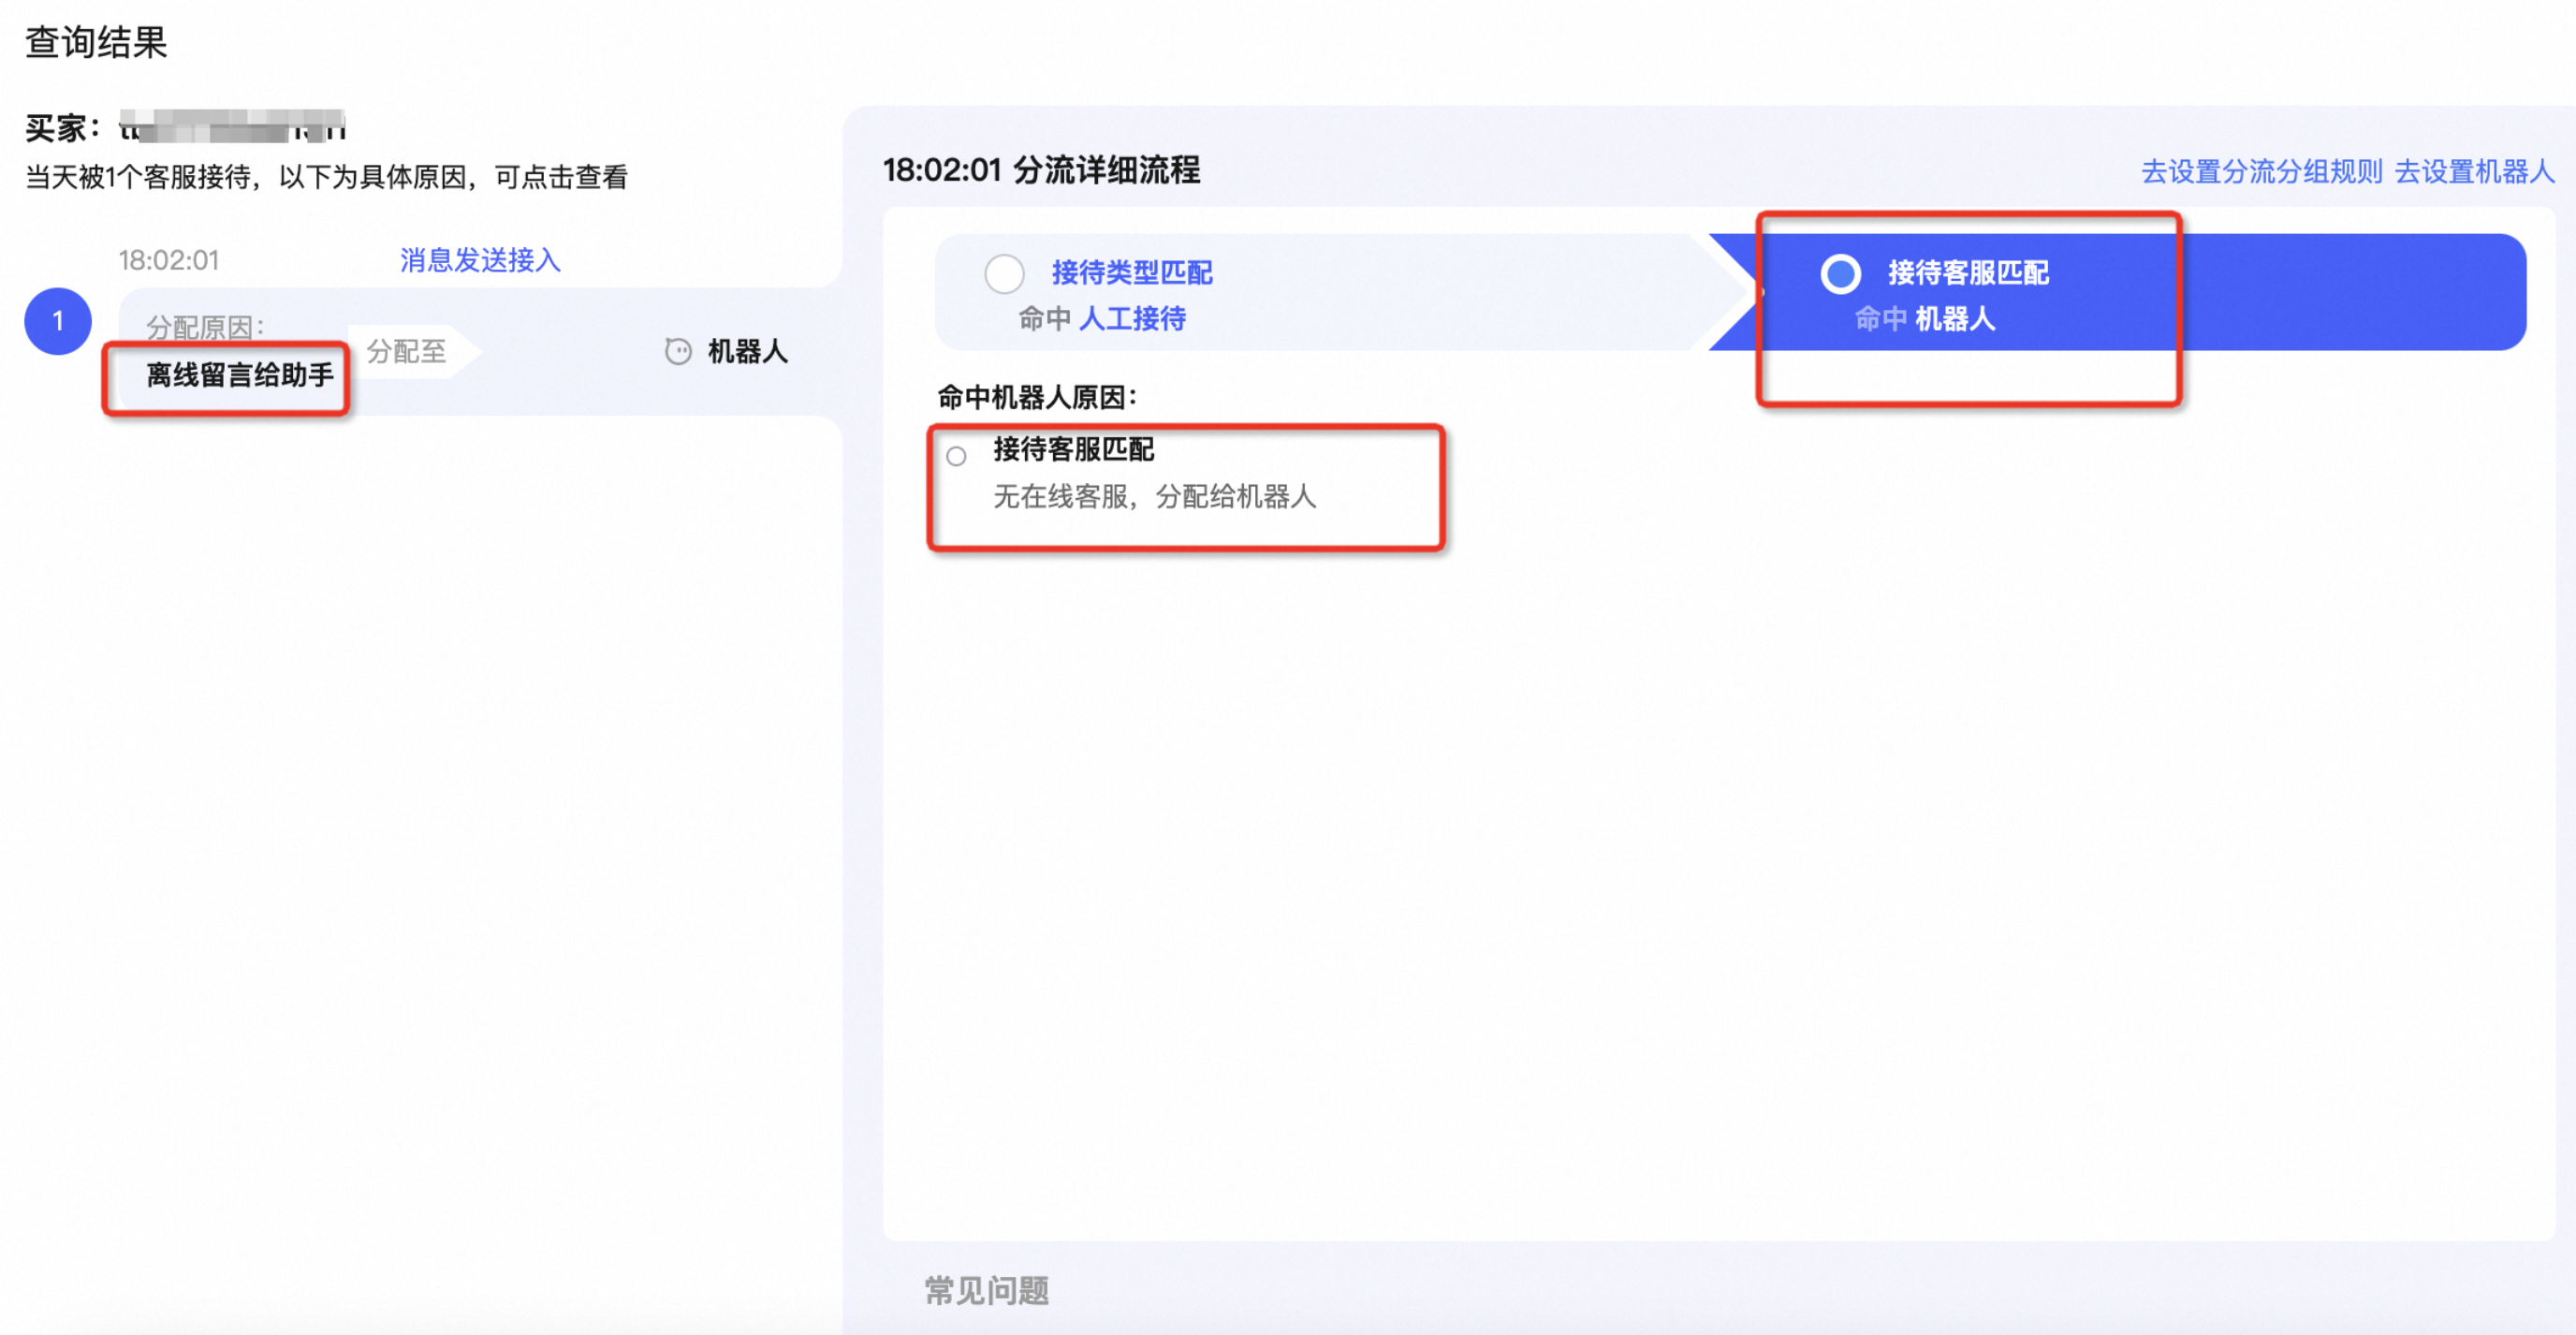Click the 消息发送接入 link

[x=480, y=260]
